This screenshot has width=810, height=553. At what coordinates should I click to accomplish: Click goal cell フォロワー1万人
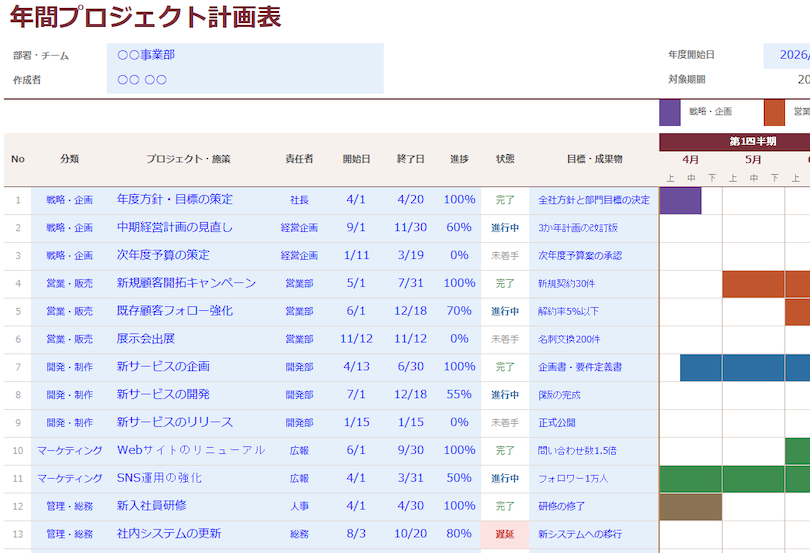click(594, 479)
